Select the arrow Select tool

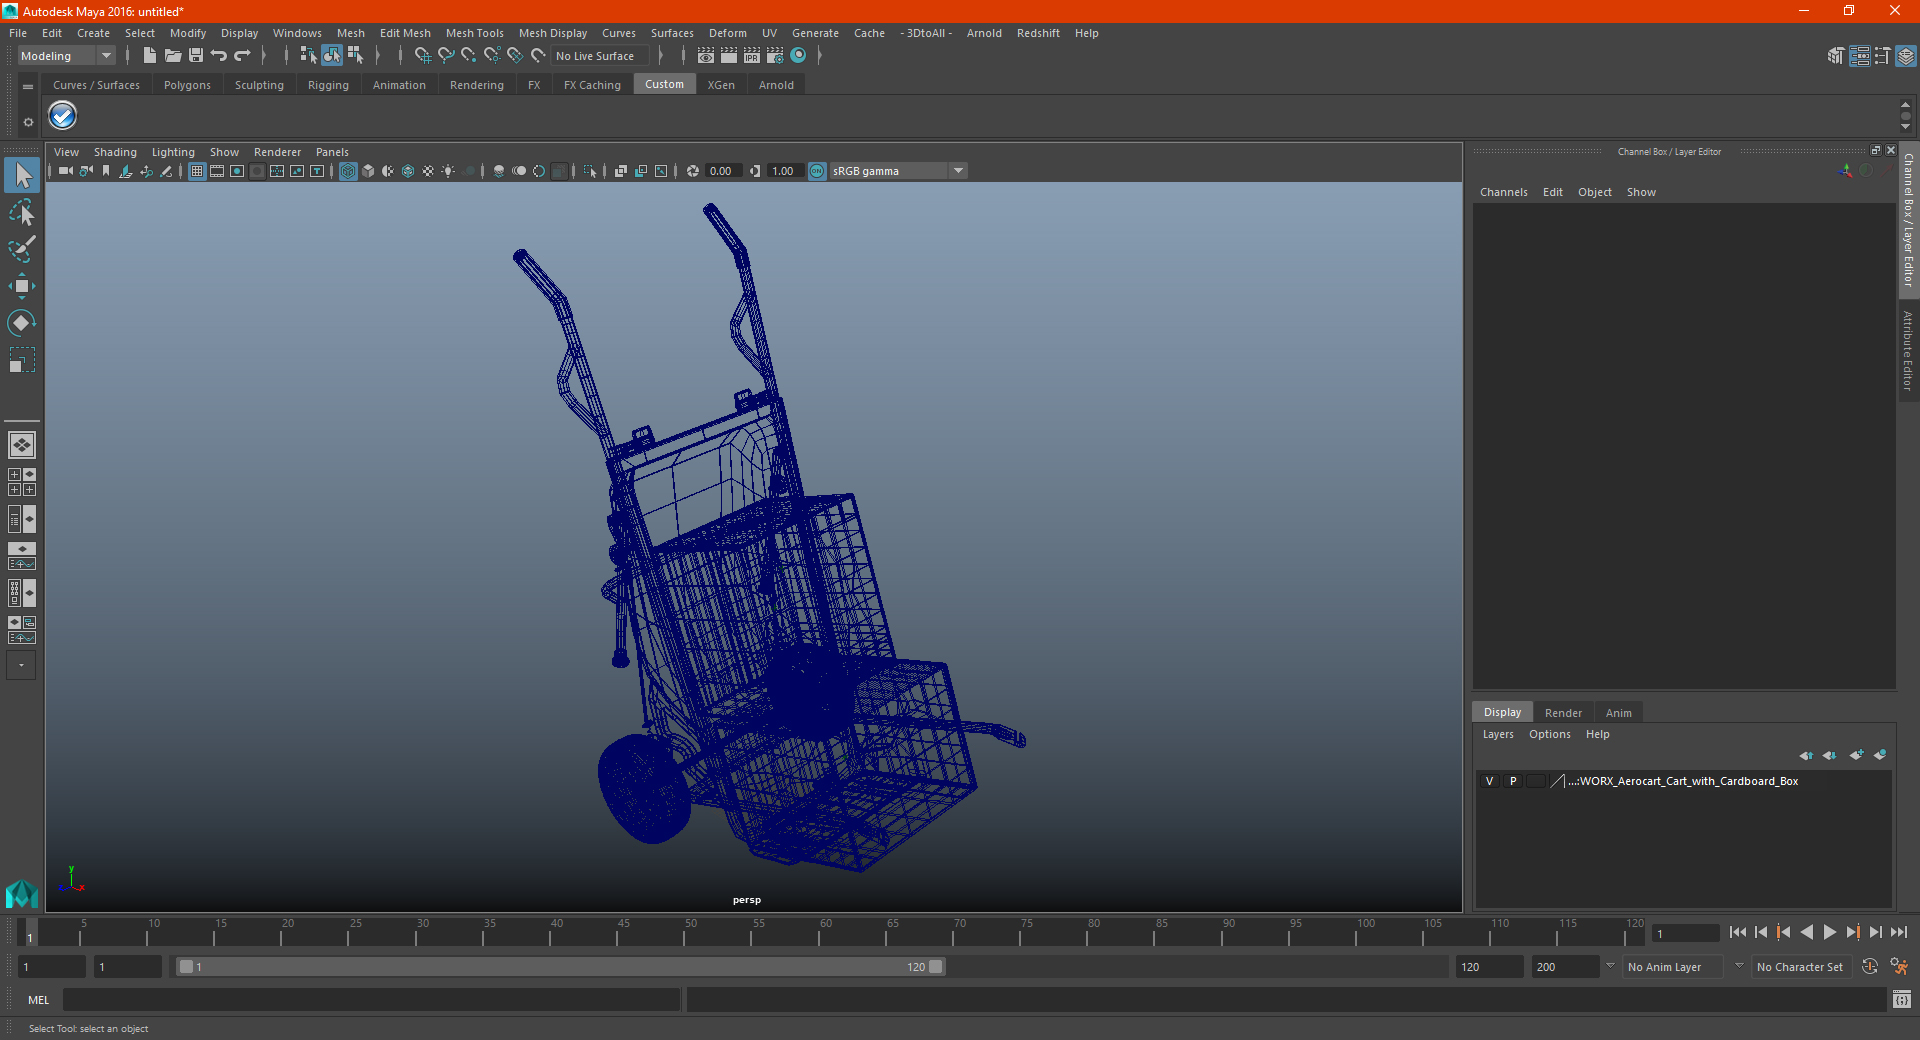[22, 175]
